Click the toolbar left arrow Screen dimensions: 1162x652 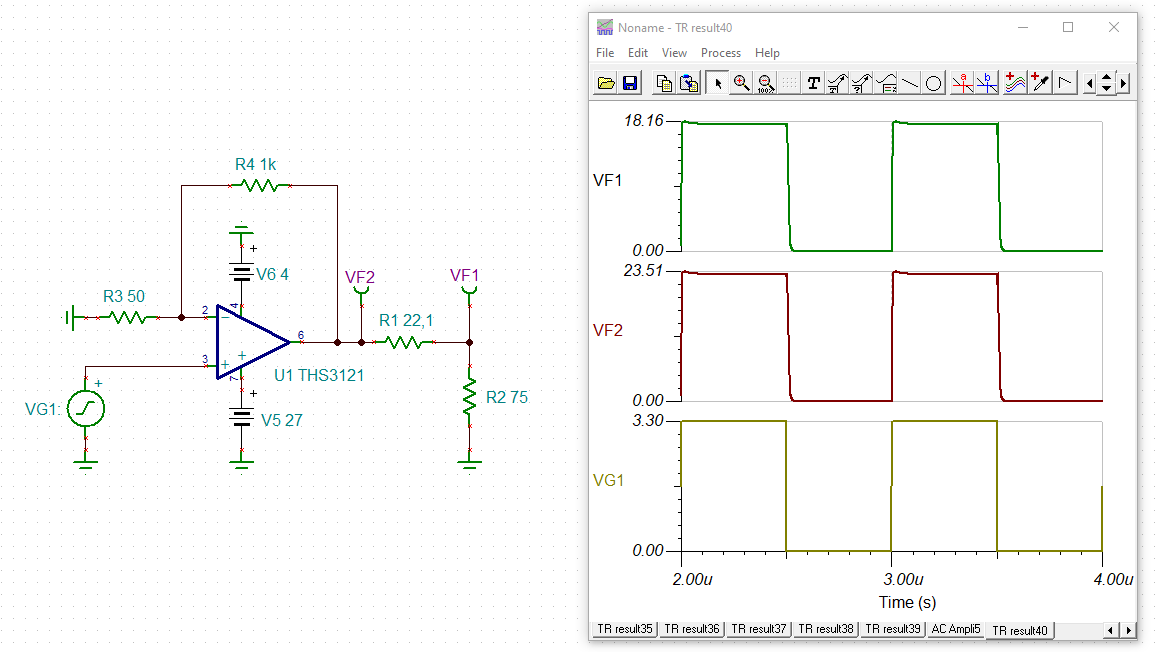1089,84
